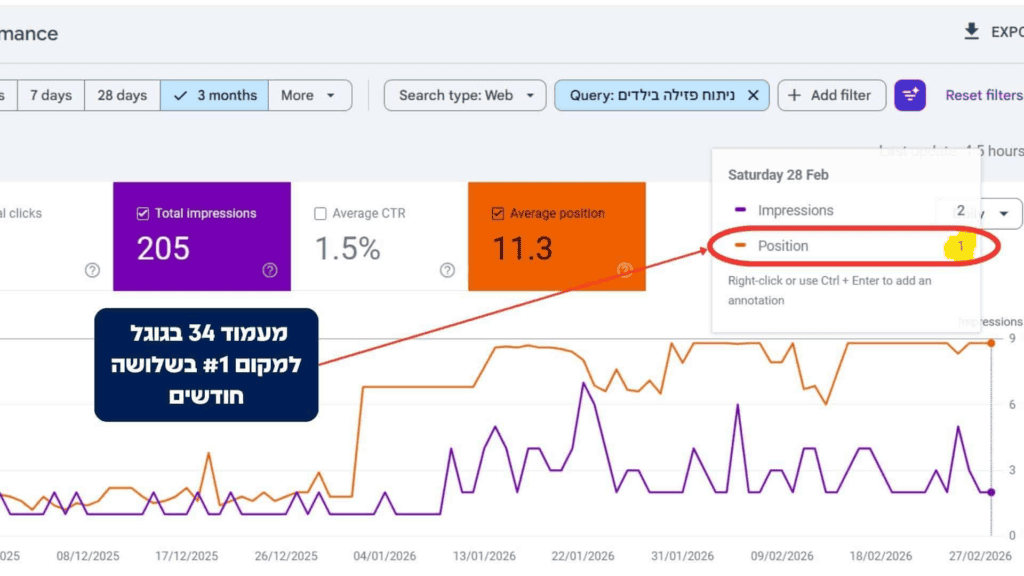Click help icon beside Total clicks

tap(92, 270)
